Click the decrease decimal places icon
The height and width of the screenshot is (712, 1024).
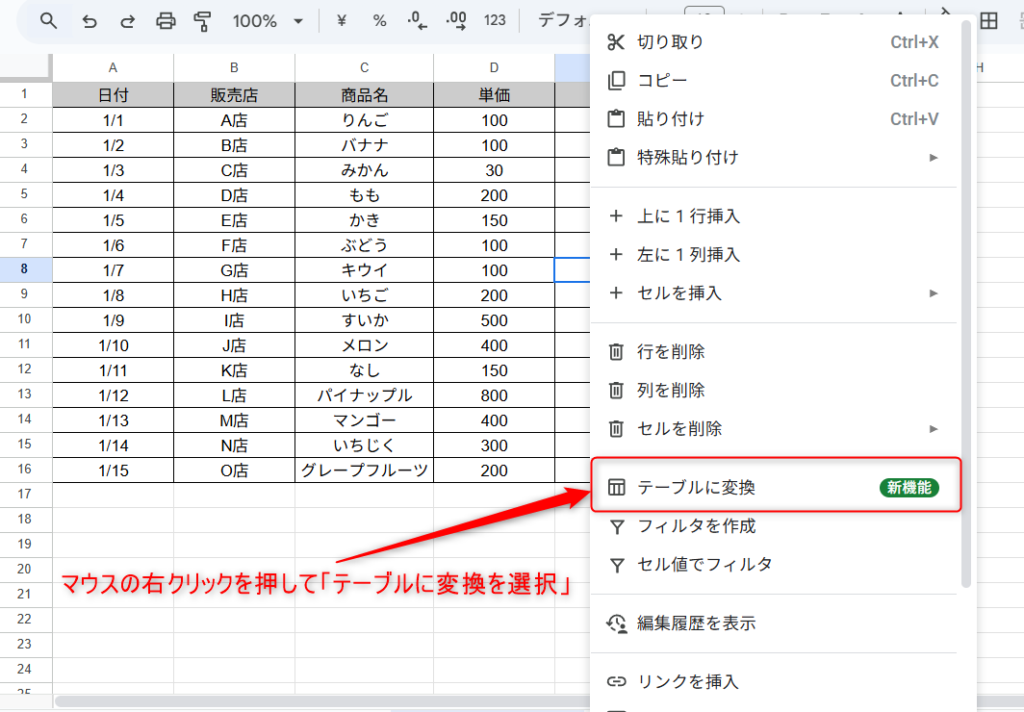click(418, 21)
